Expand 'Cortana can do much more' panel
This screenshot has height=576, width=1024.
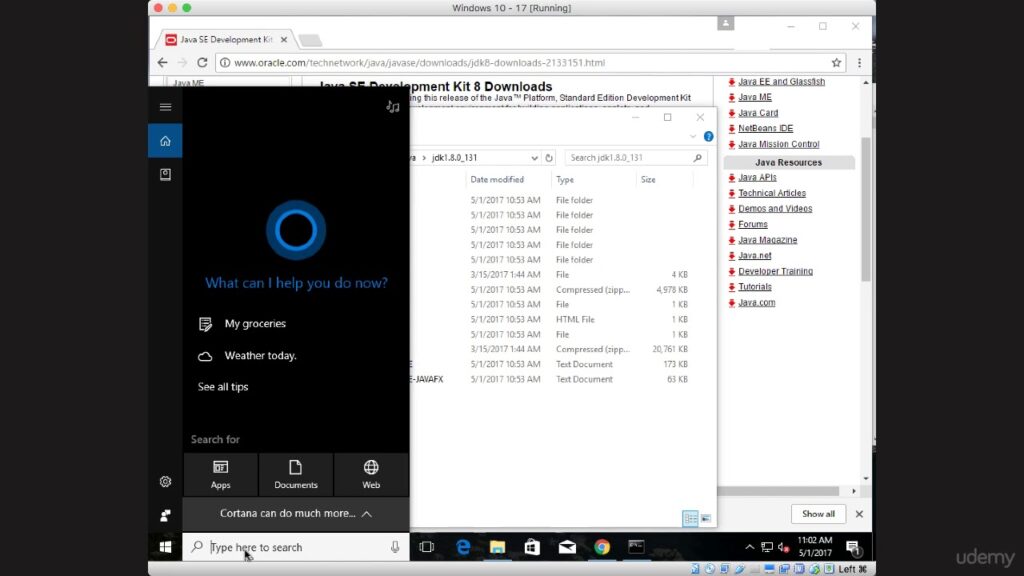pos(296,514)
